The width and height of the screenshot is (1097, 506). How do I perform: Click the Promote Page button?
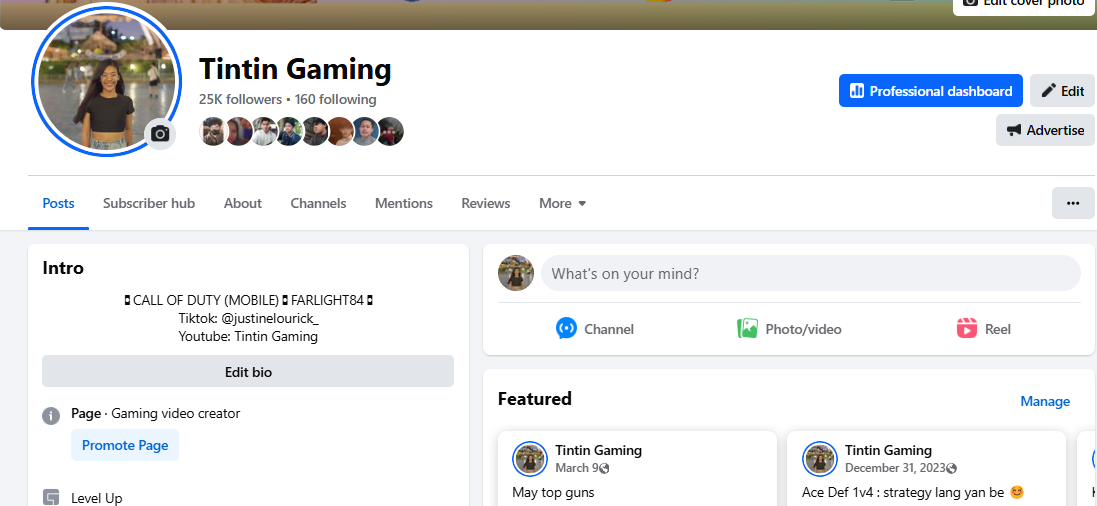click(125, 445)
